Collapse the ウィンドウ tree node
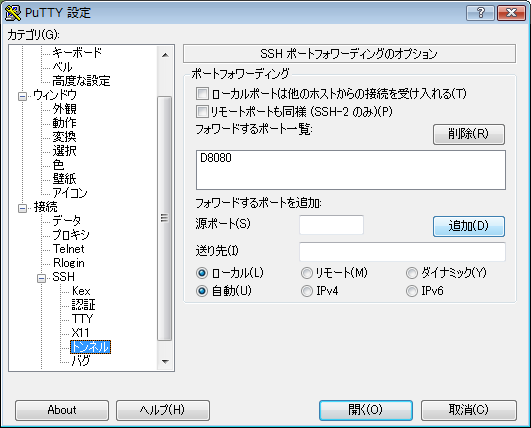 coord(22,97)
